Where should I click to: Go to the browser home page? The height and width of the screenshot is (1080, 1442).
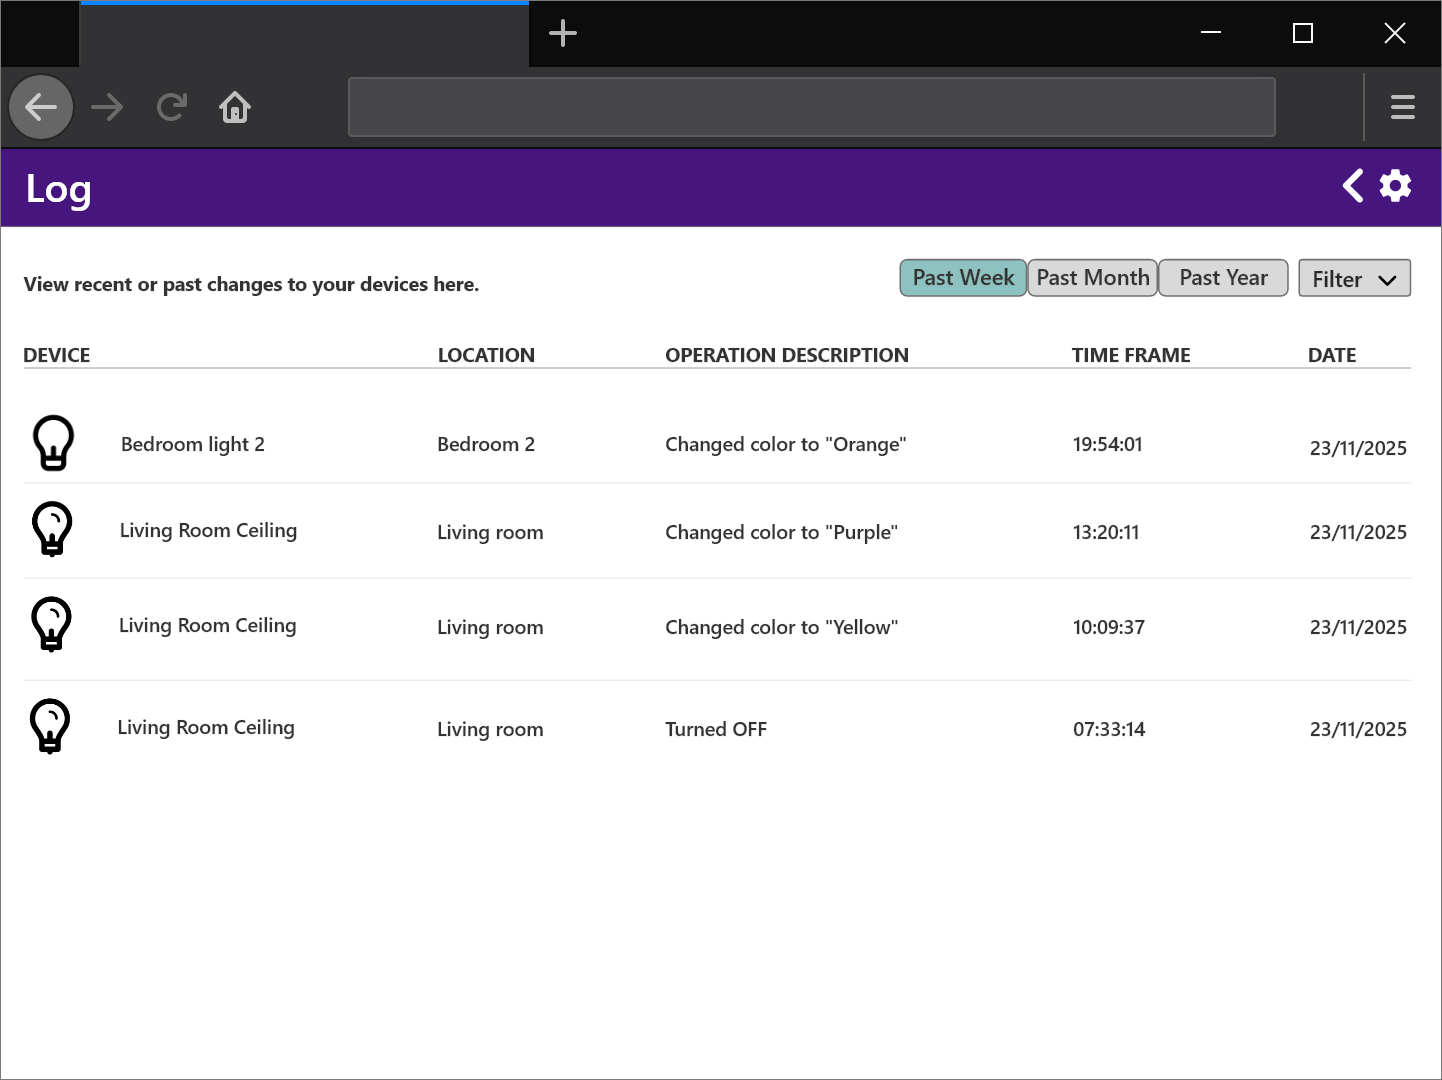click(x=235, y=107)
